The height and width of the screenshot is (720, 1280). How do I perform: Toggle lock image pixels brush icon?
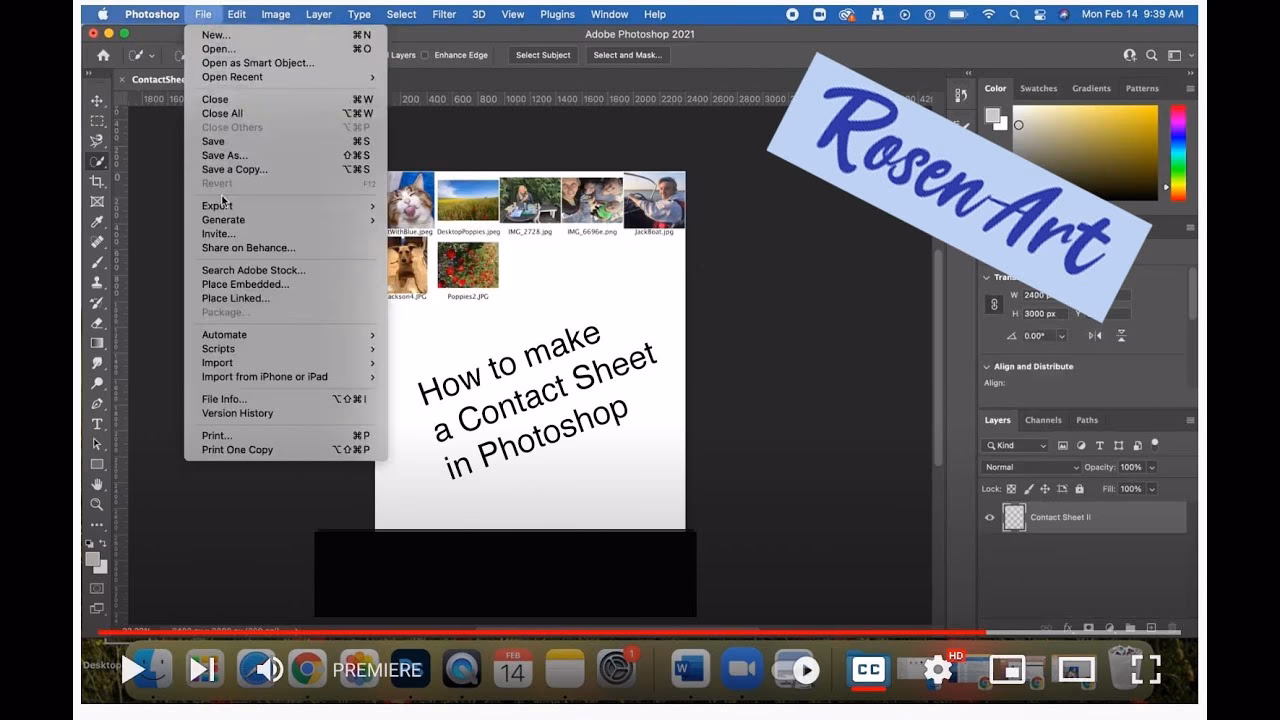tap(1028, 489)
